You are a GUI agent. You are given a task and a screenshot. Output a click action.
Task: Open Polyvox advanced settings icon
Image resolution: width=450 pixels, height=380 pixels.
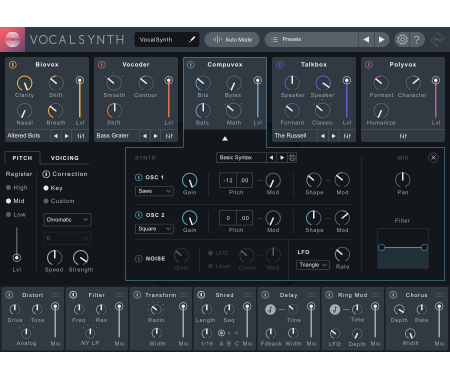pyautogui.click(x=403, y=136)
